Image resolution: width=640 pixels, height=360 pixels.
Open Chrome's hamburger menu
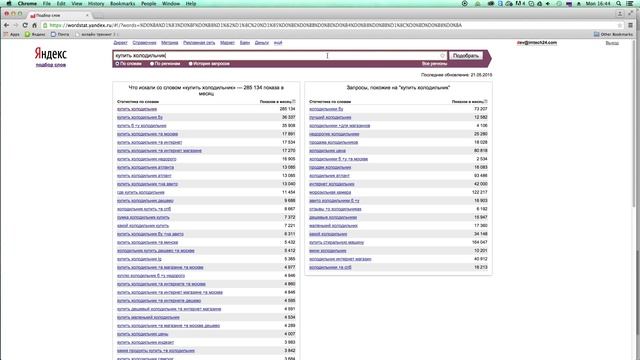[631, 25]
